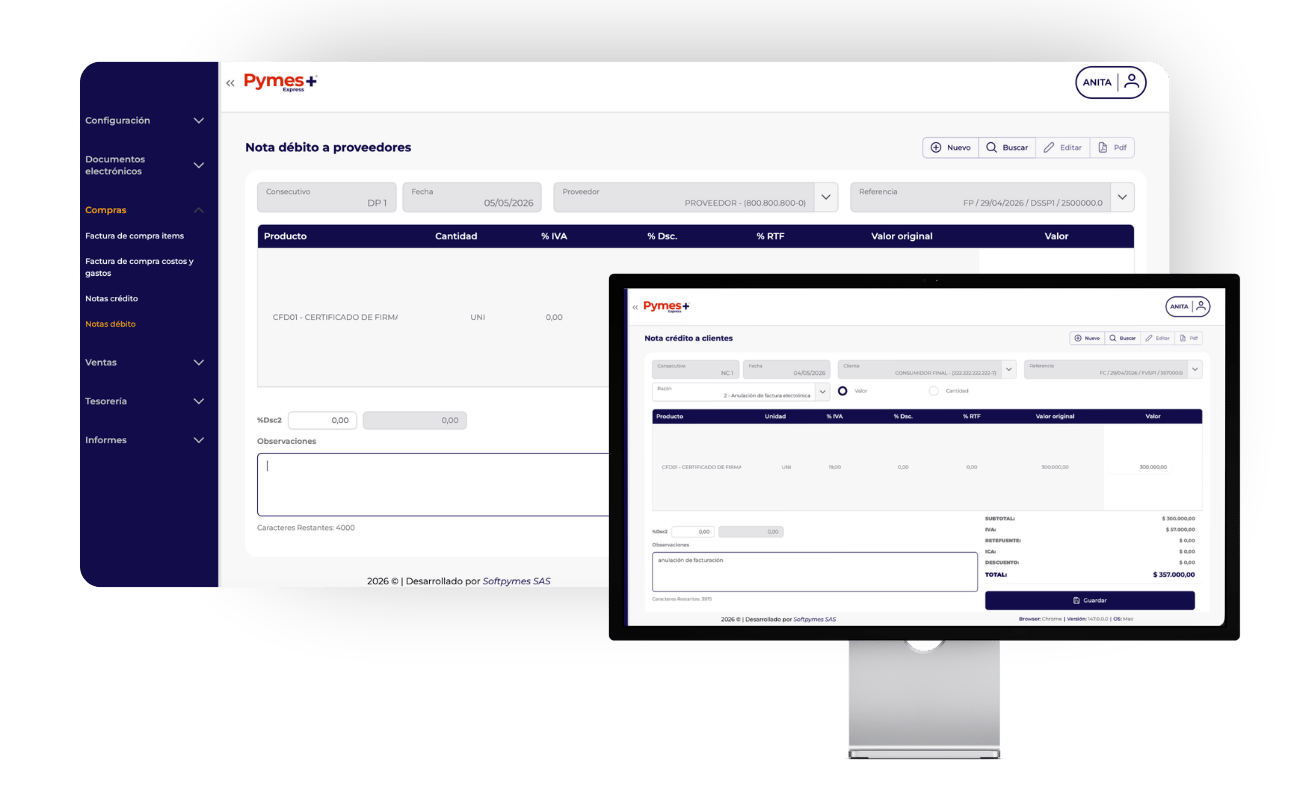This screenshot has height=800, width=1300.
Task: Click the Unidad column header in Nota crédito table
Action: [x=775, y=416]
